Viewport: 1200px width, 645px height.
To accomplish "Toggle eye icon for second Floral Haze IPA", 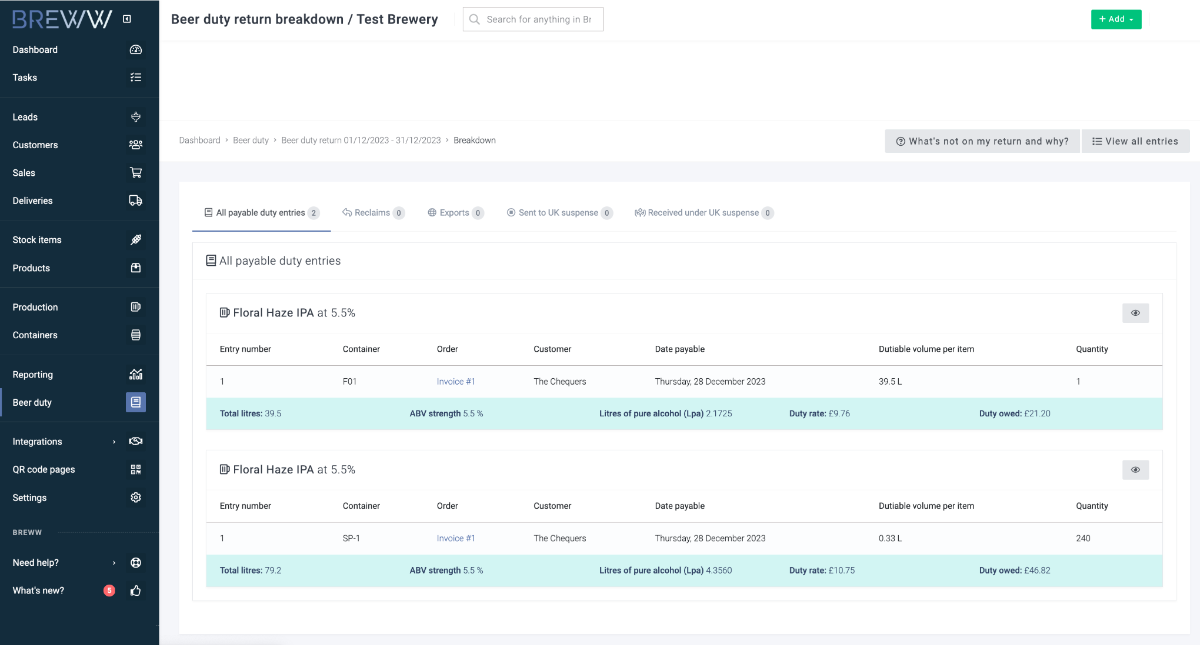I will (x=1135, y=470).
